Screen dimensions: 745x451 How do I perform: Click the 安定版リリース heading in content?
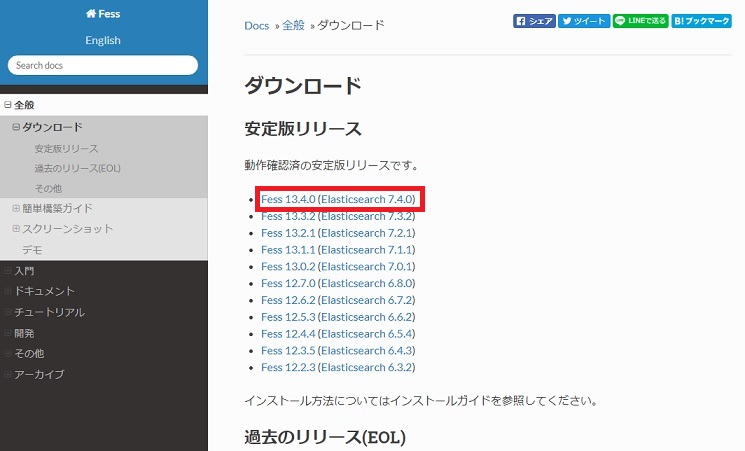click(303, 129)
